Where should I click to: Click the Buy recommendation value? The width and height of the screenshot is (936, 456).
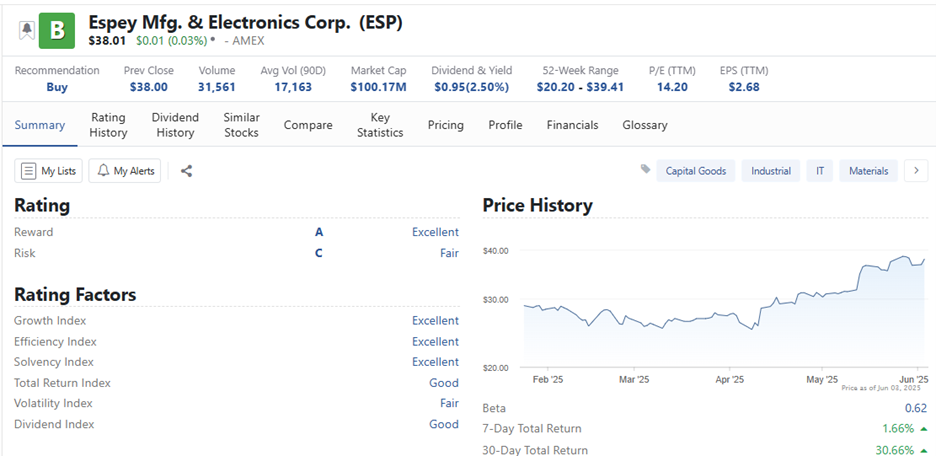pos(57,87)
